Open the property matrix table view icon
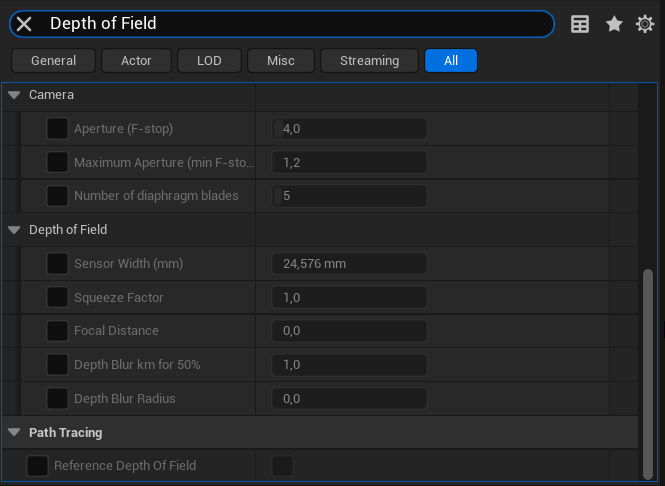This screenshot has width=665, height=486. [x=580, y=24]
